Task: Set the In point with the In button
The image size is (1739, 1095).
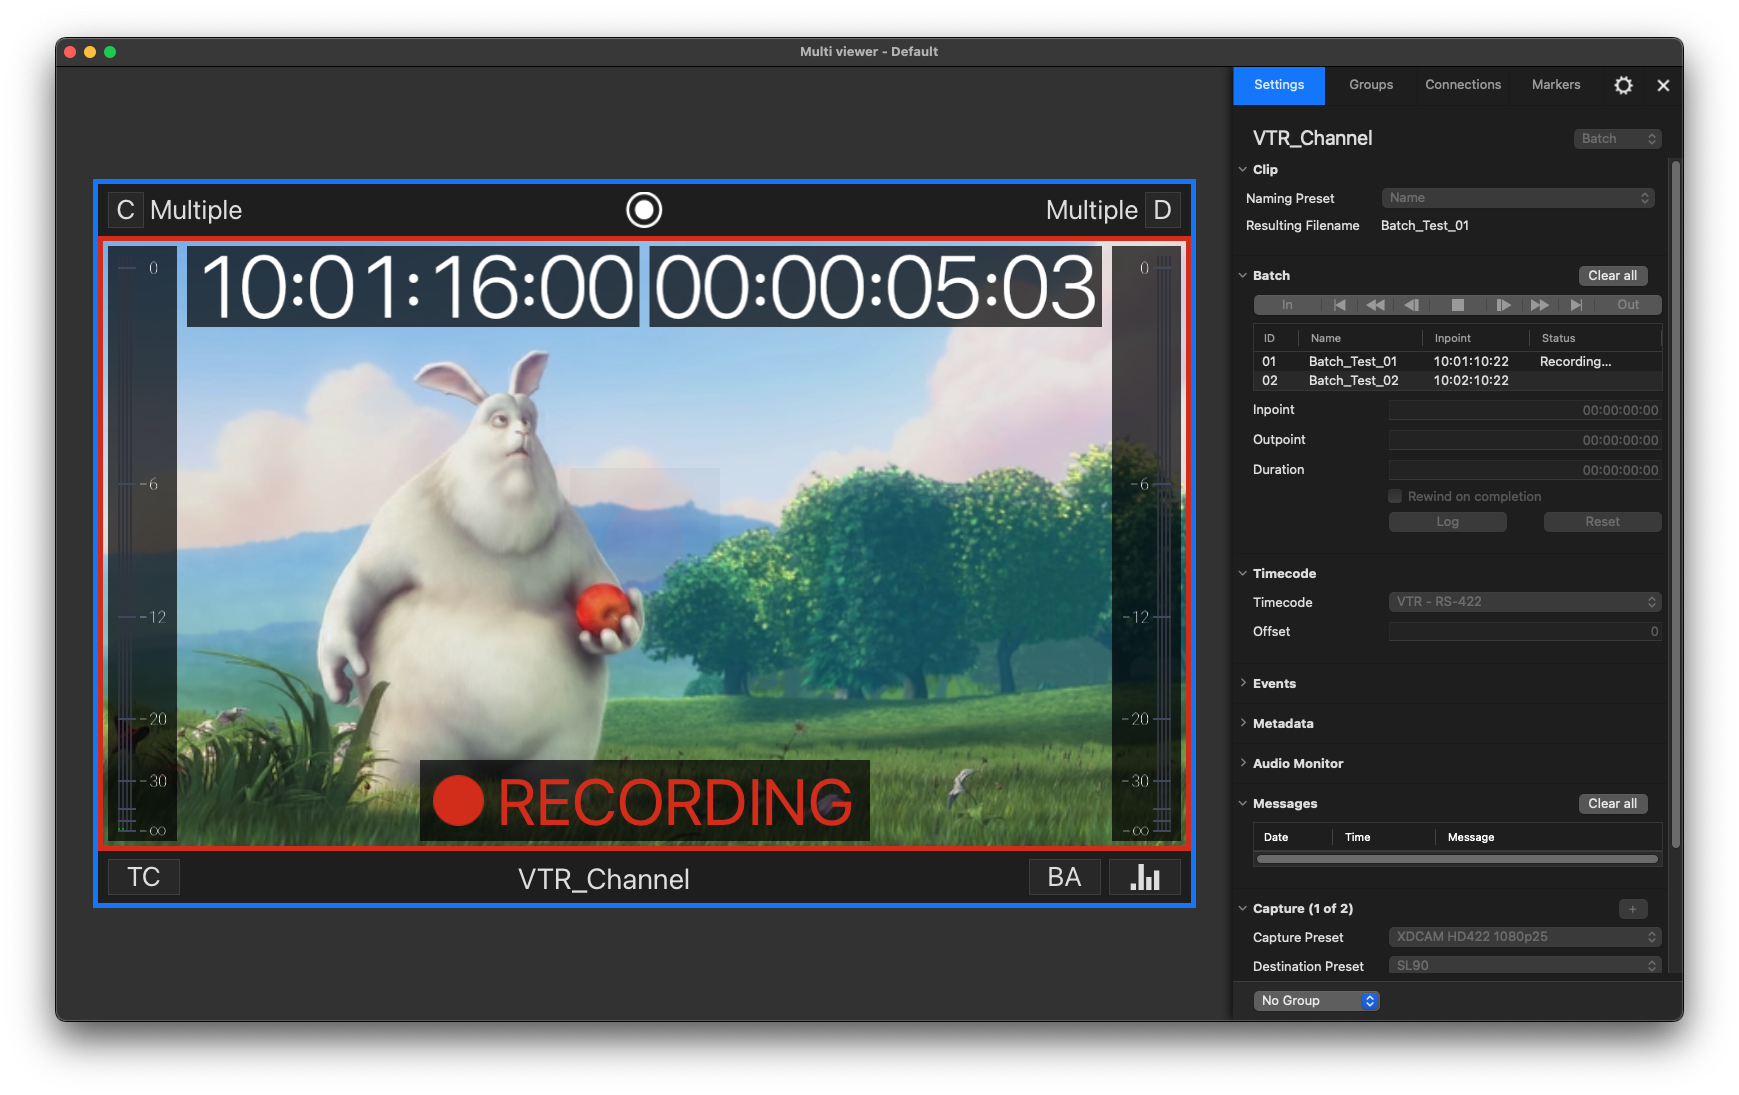Action: click(x=1287, y=305)
